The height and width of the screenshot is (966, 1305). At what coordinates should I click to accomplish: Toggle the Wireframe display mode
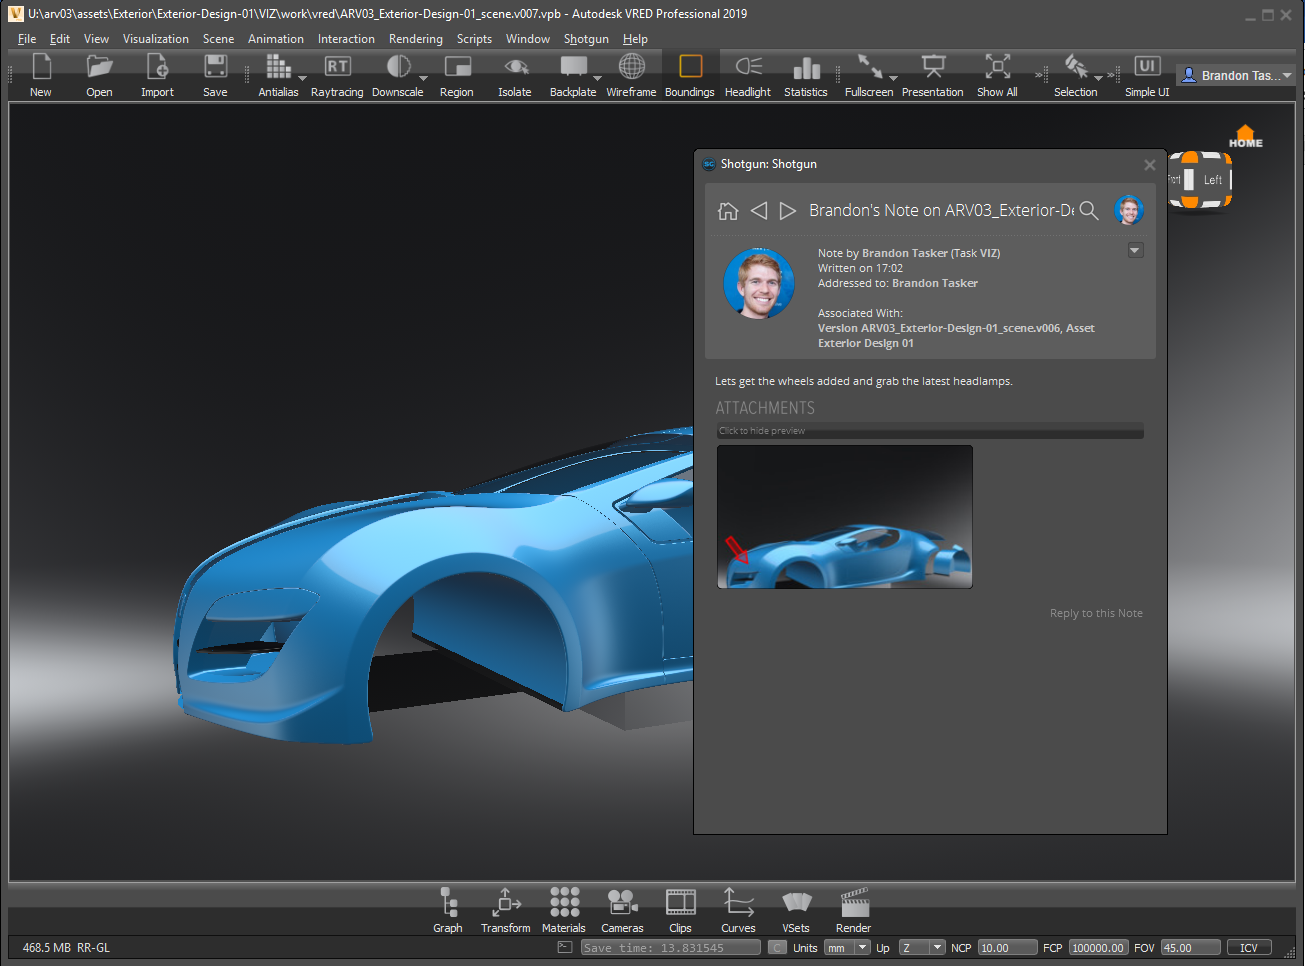click(631, 76)
